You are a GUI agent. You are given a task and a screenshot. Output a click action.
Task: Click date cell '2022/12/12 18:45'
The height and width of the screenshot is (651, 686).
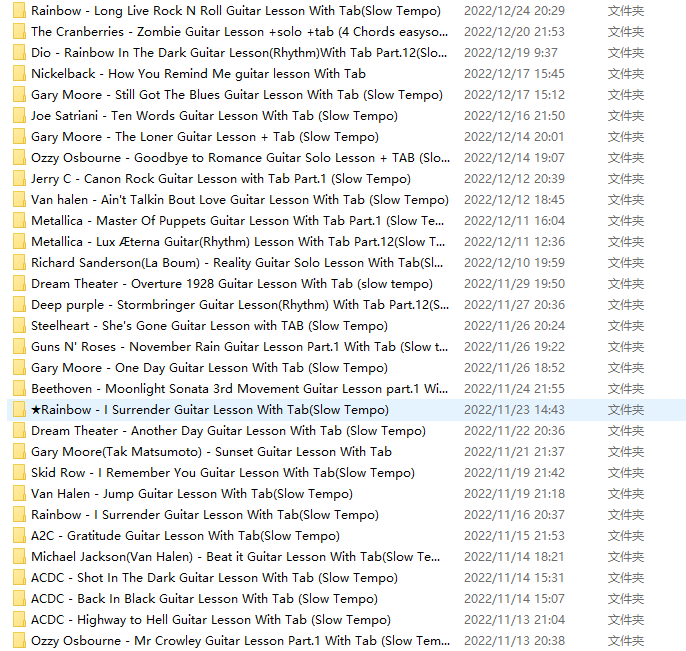point(514,200)
